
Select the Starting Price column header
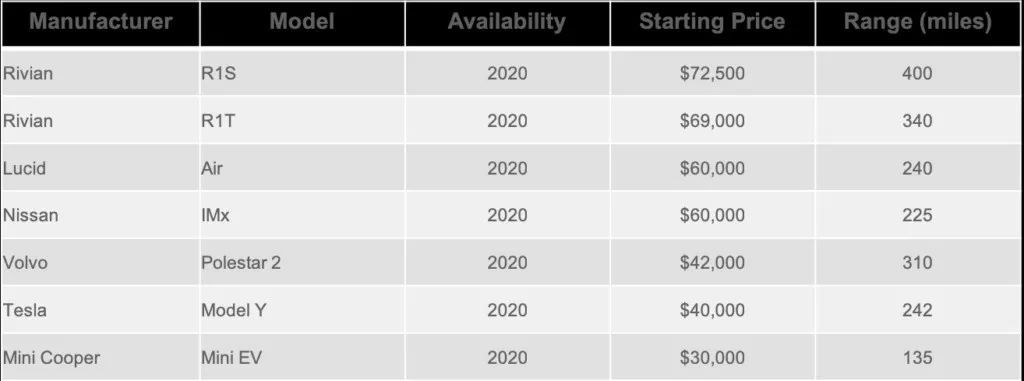coord(712,24)
